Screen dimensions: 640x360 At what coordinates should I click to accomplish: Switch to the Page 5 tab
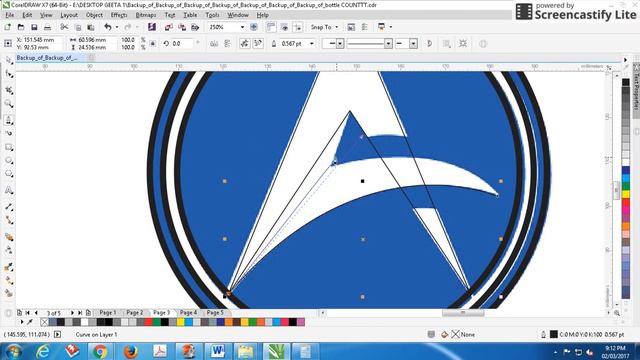coord(215,313)
